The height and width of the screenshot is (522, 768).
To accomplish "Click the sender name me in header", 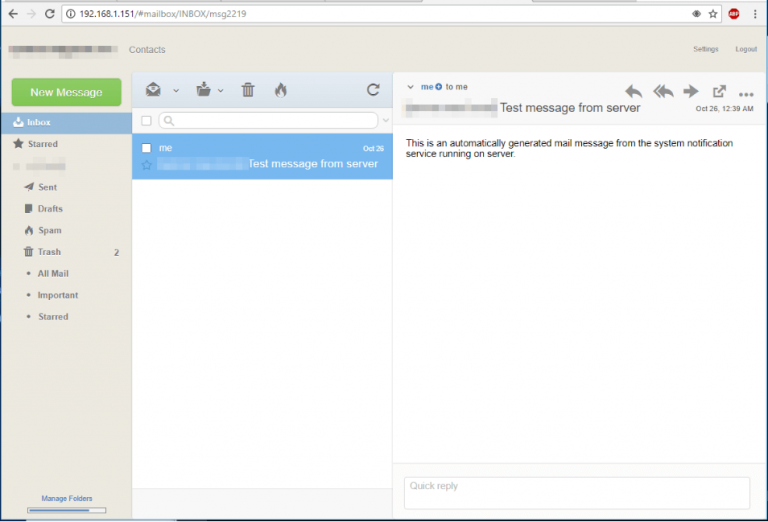I will [427, 87].
